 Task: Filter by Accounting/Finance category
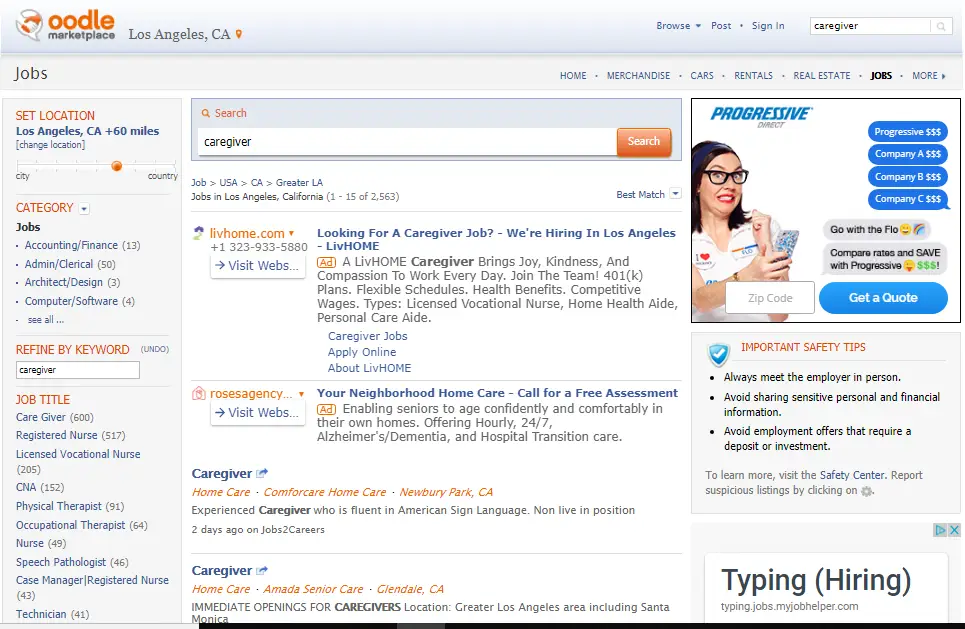[71, 246]
